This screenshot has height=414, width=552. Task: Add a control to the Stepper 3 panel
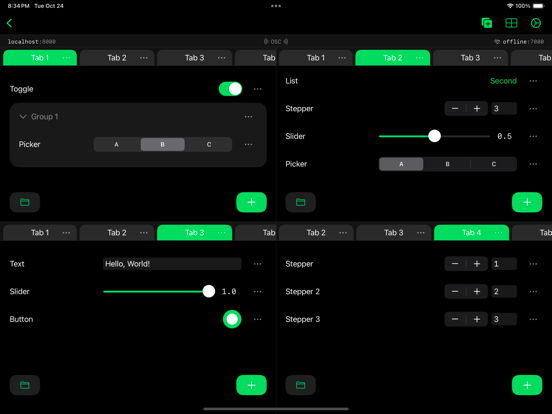527,385
